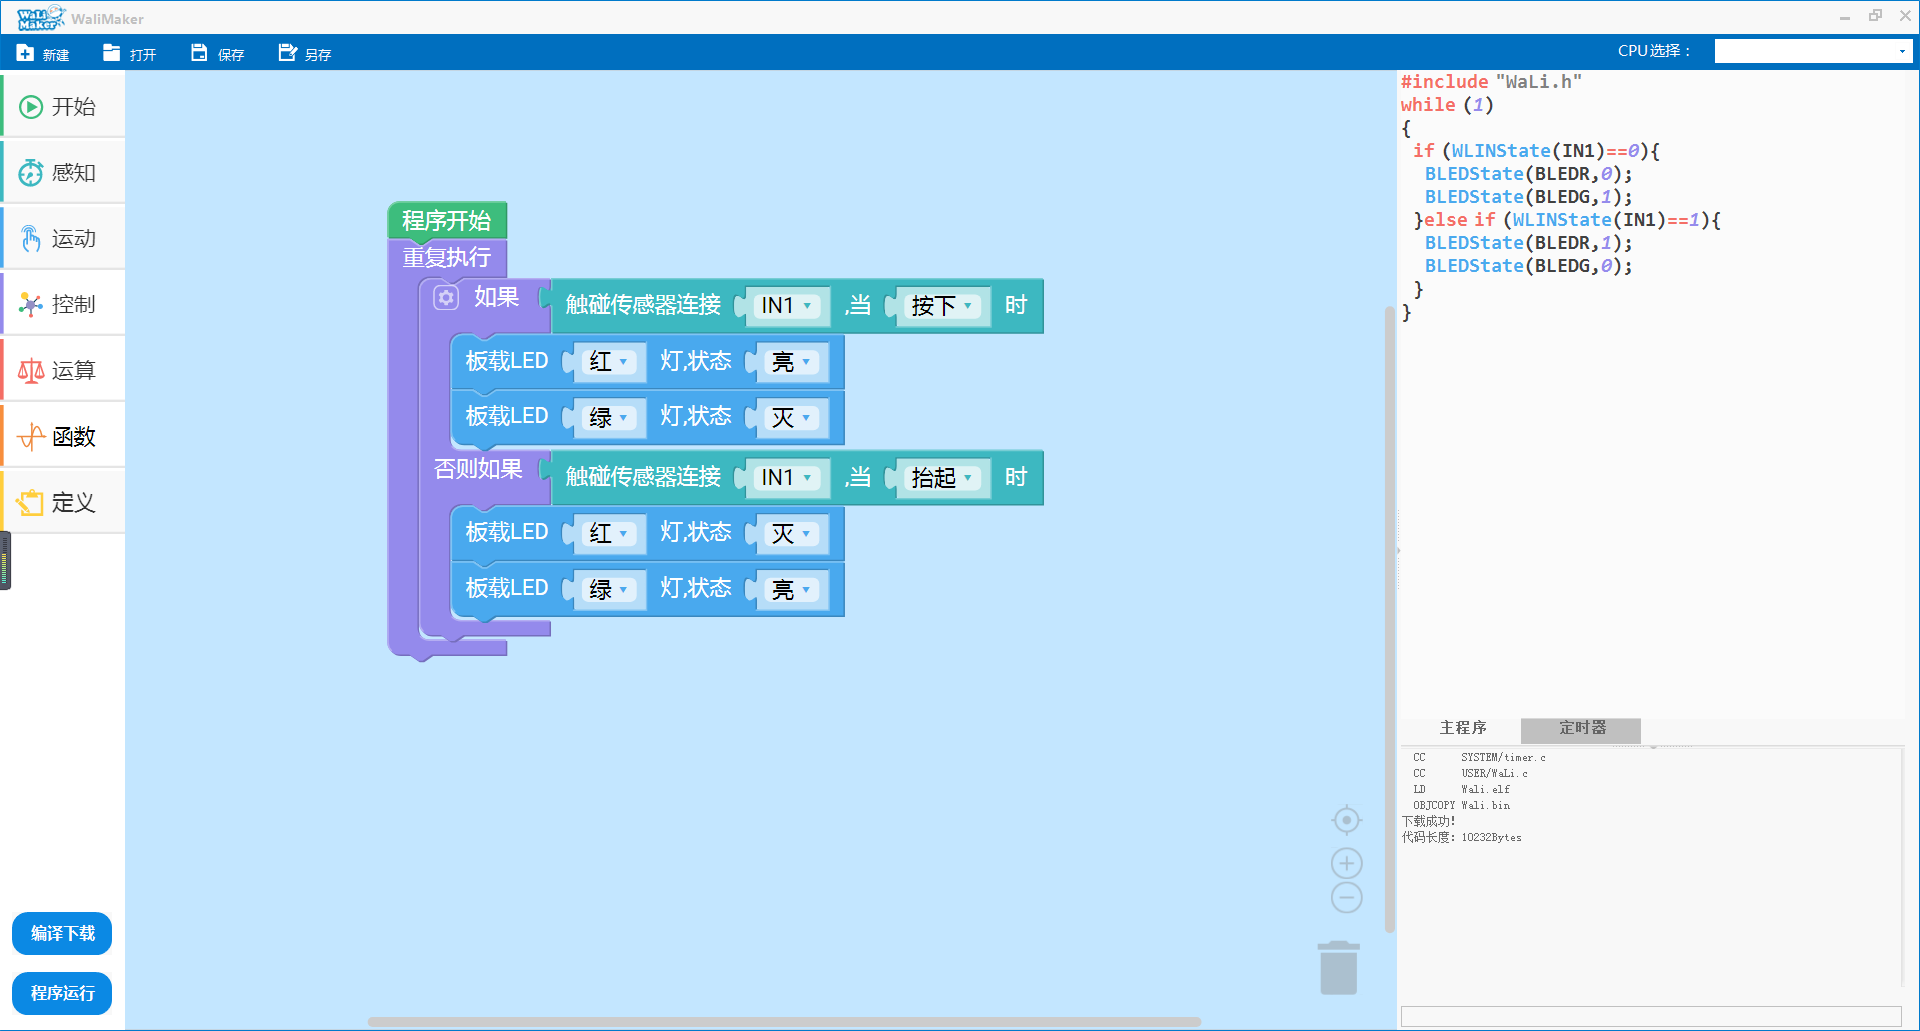Select the 程序开始 block
The height and width of the screenshot is (1031, 1920).
(446, 221)
